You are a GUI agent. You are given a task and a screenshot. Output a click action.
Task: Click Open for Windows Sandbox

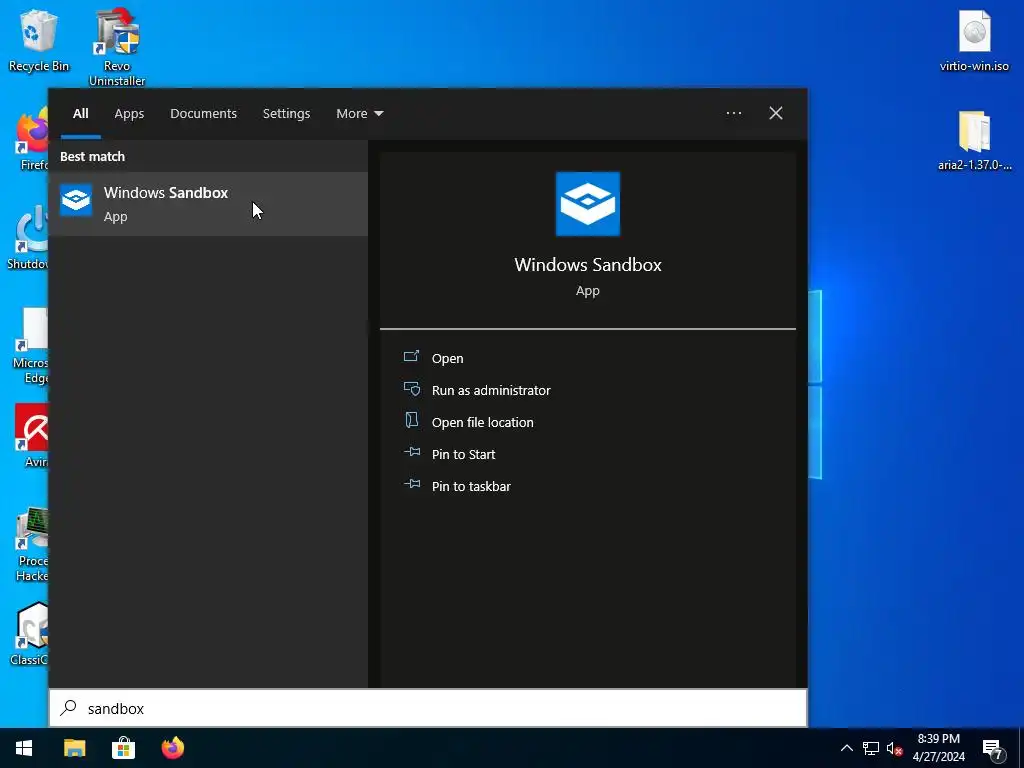[x=447, y=359]
